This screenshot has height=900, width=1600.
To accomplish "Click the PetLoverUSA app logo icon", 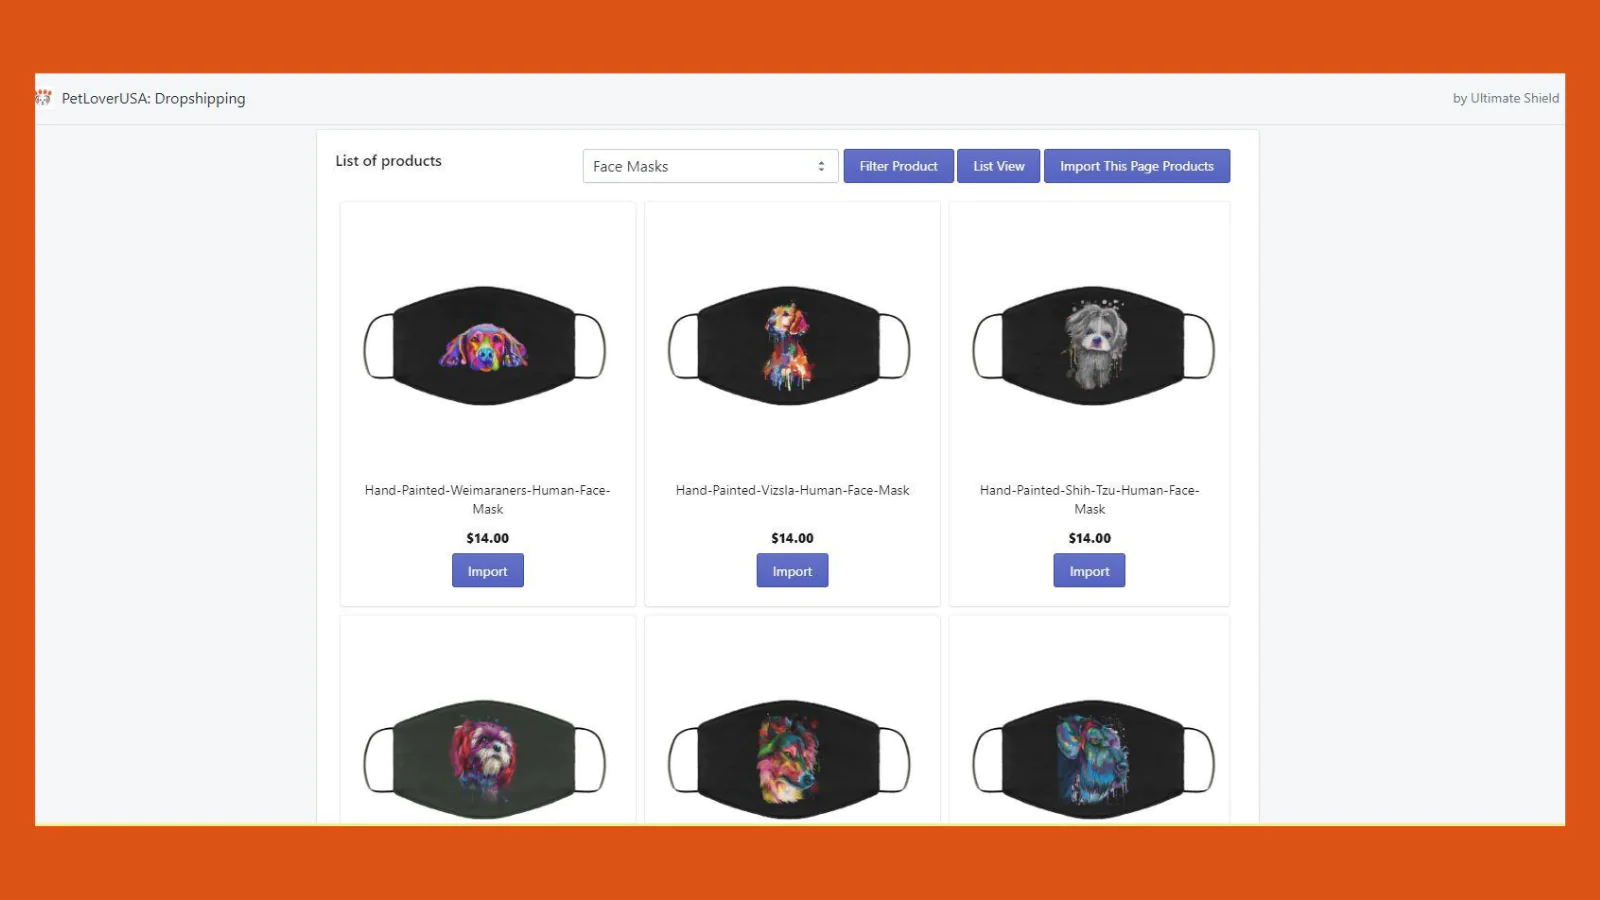I will click(43, 98).
